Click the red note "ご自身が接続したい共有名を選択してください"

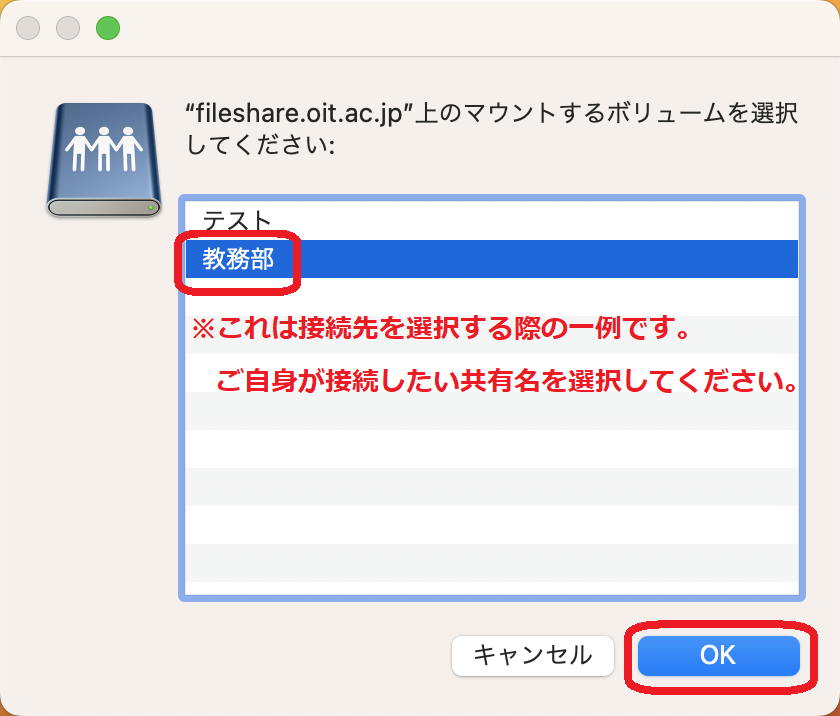(507, 381)
